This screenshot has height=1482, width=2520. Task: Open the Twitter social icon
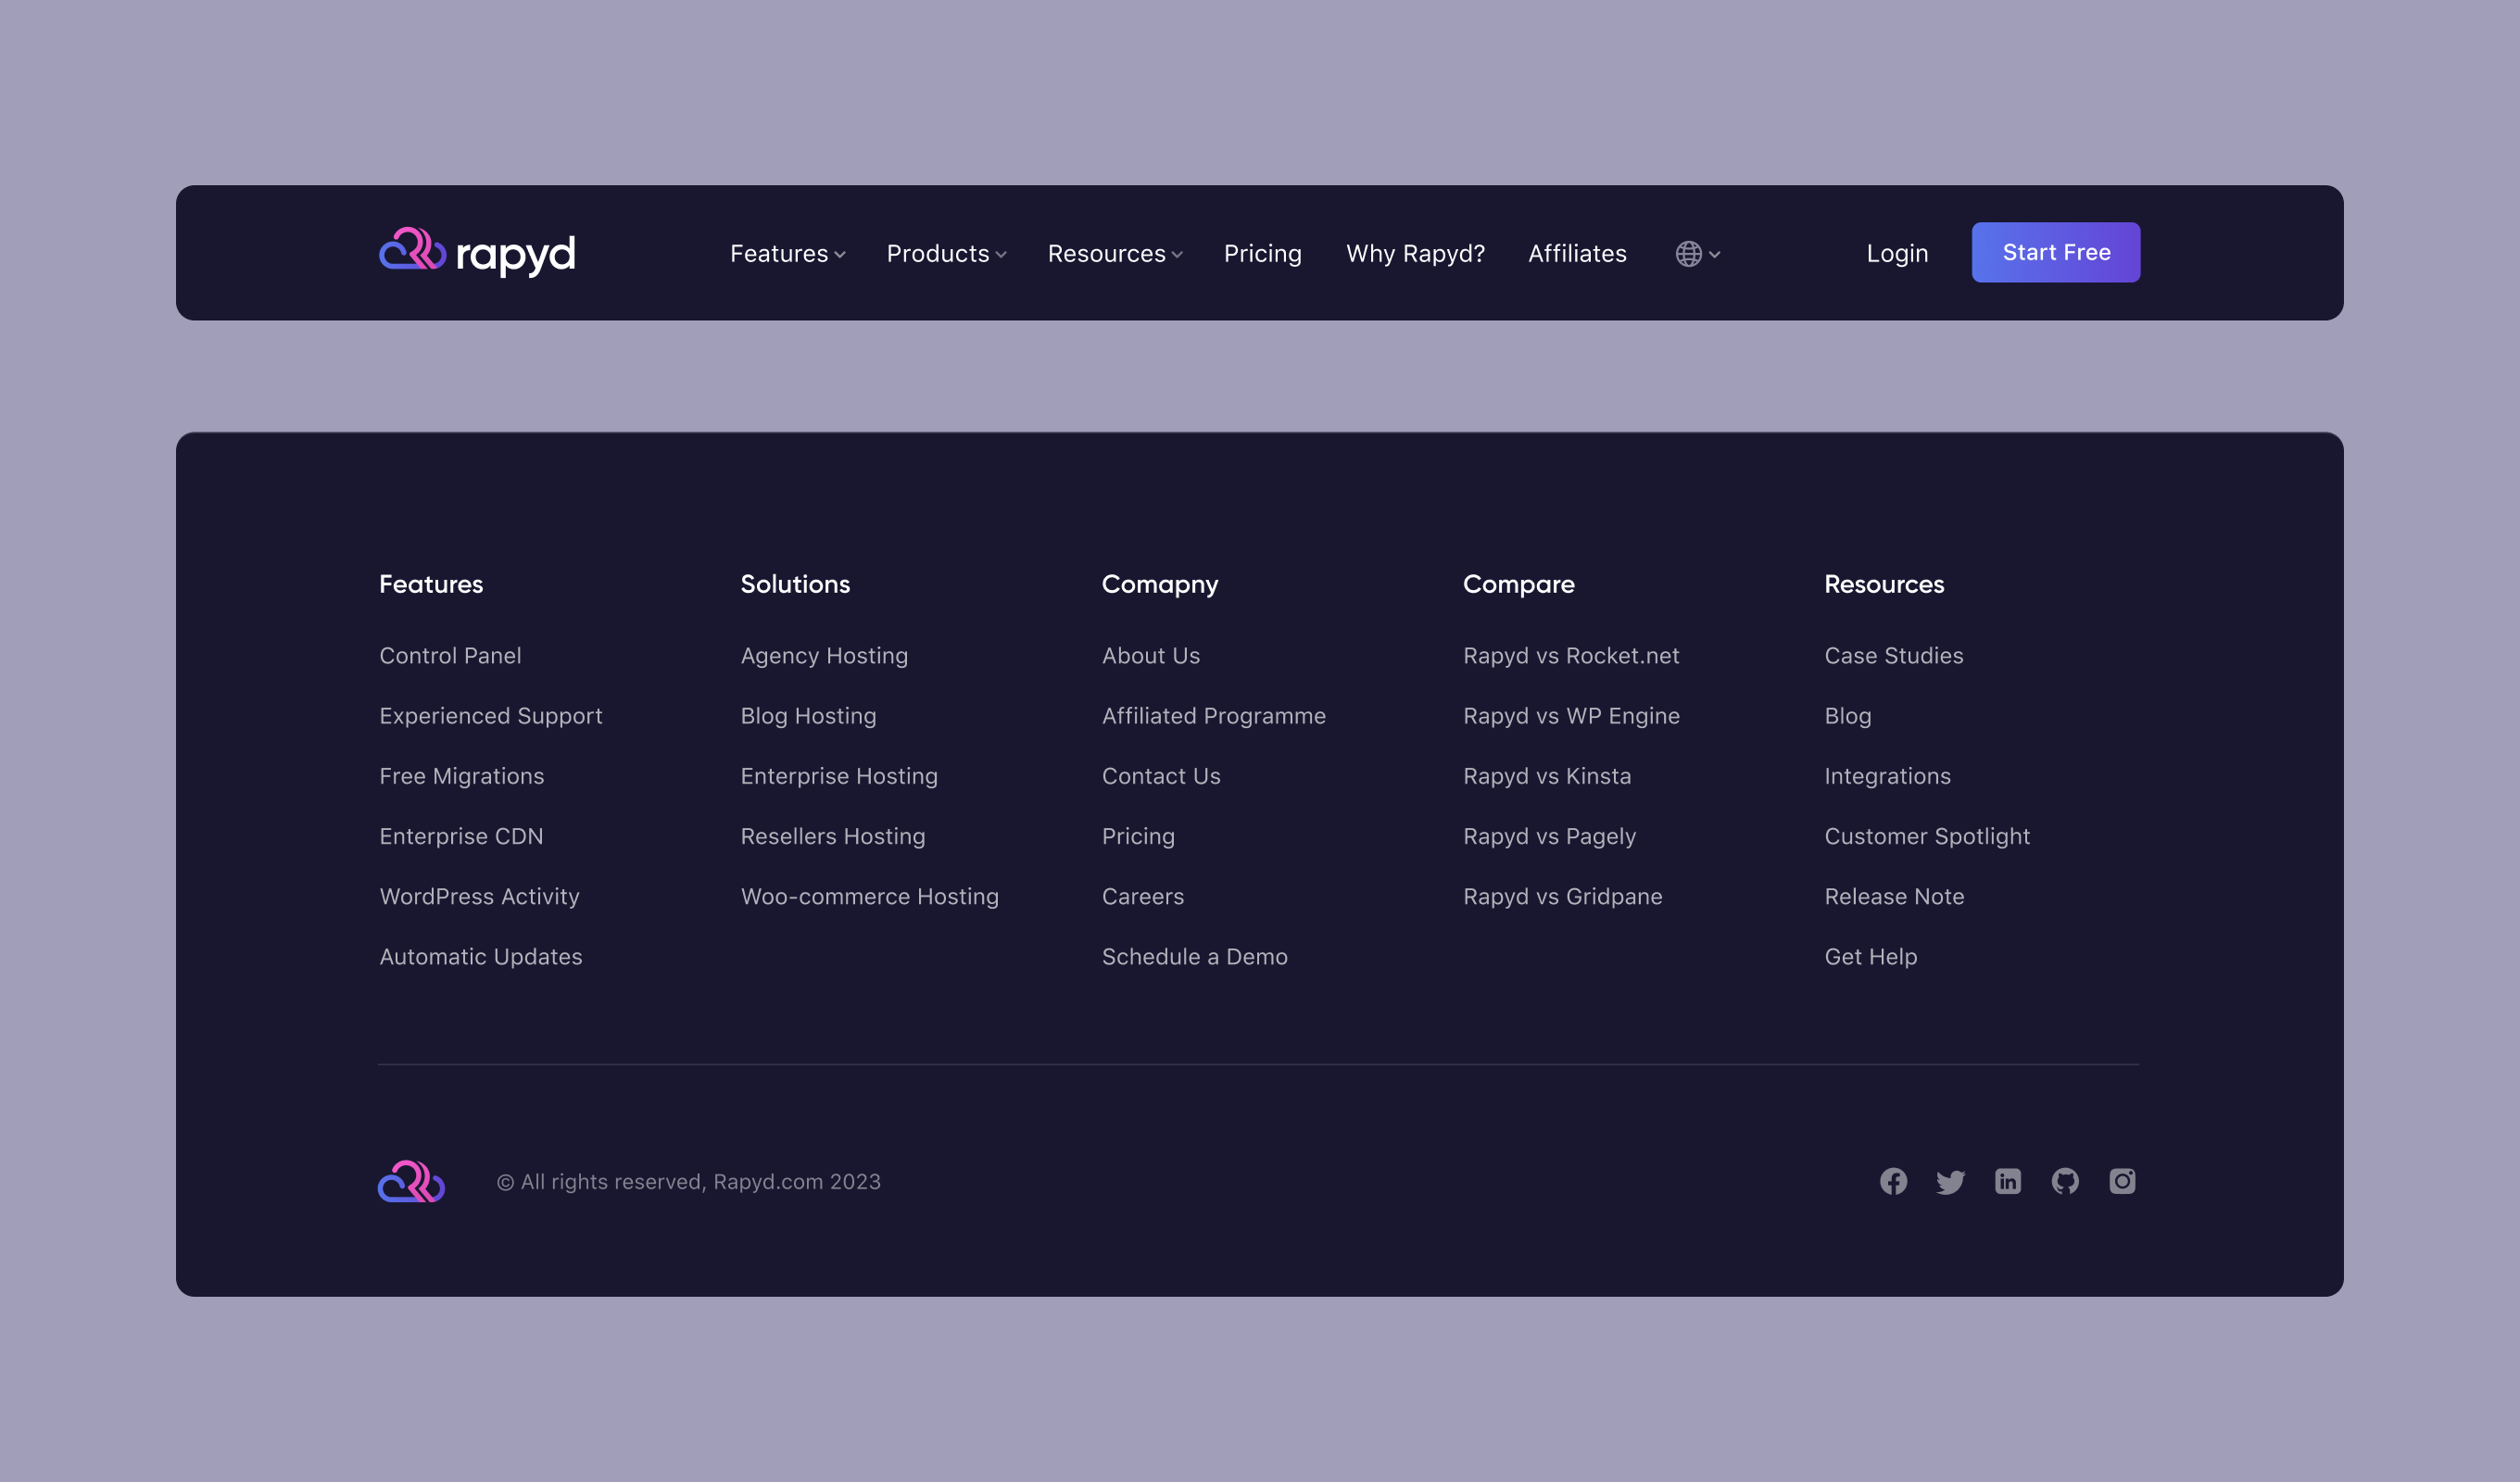coord(1950,1182)
